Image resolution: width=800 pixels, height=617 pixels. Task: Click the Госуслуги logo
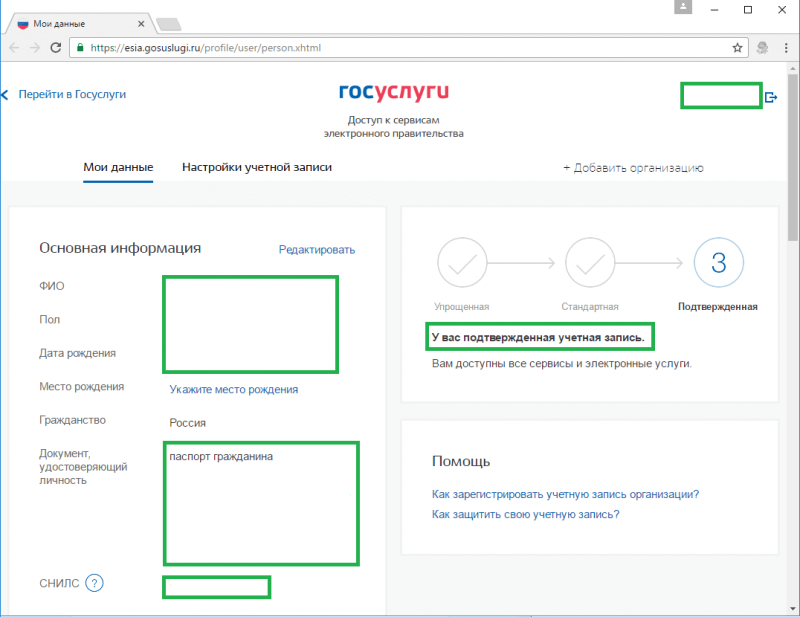[x=393, y=93]
